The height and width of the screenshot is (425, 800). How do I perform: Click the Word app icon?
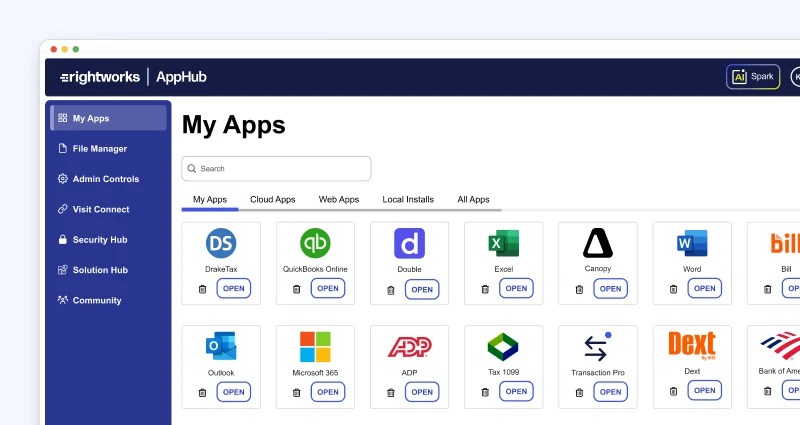pos(692,243)
